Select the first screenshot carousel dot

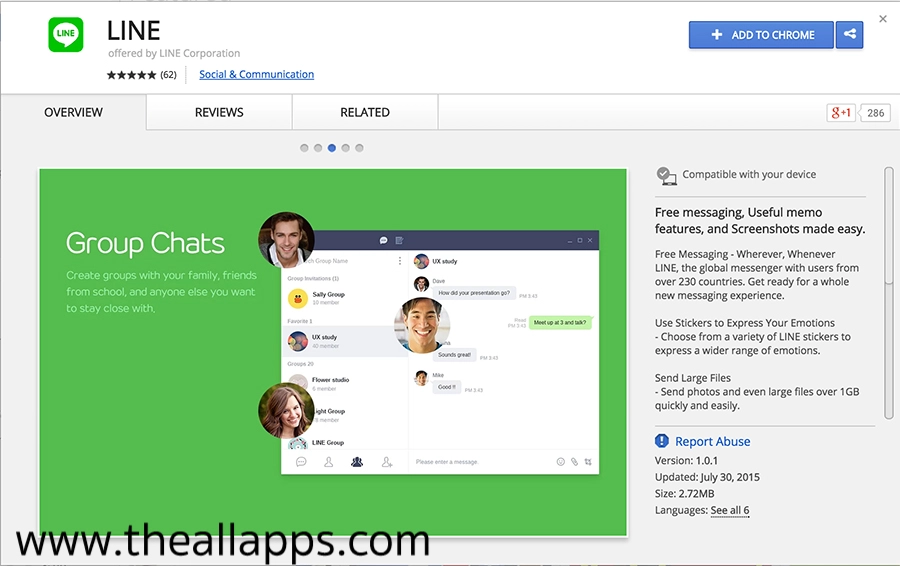(x=304, y=148)
